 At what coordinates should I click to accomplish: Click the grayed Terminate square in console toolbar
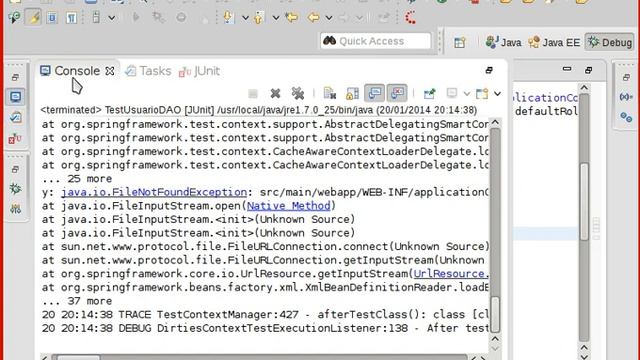[253, 94]
